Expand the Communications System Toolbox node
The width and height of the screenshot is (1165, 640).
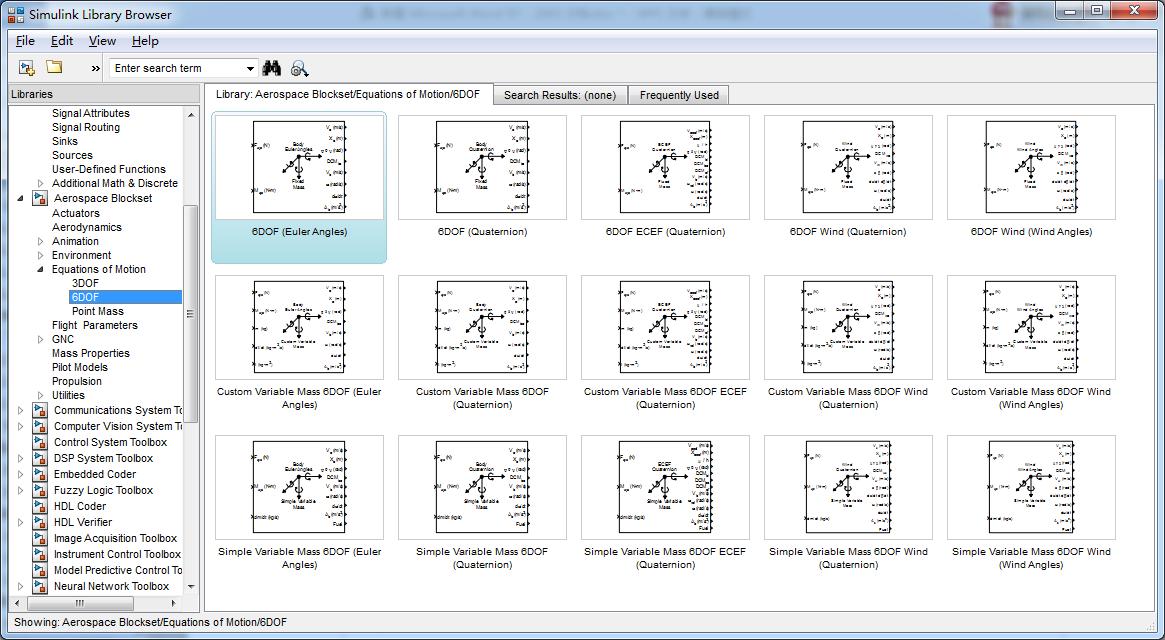20,410
